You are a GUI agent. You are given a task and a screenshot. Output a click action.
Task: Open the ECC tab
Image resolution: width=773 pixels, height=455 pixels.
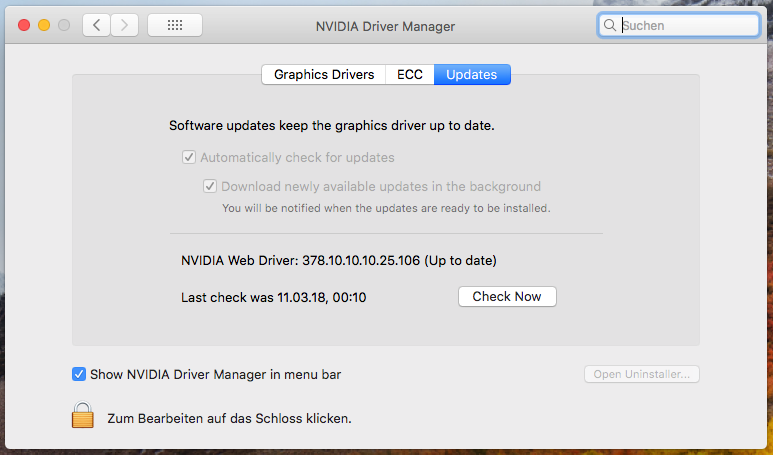(410, 74)
